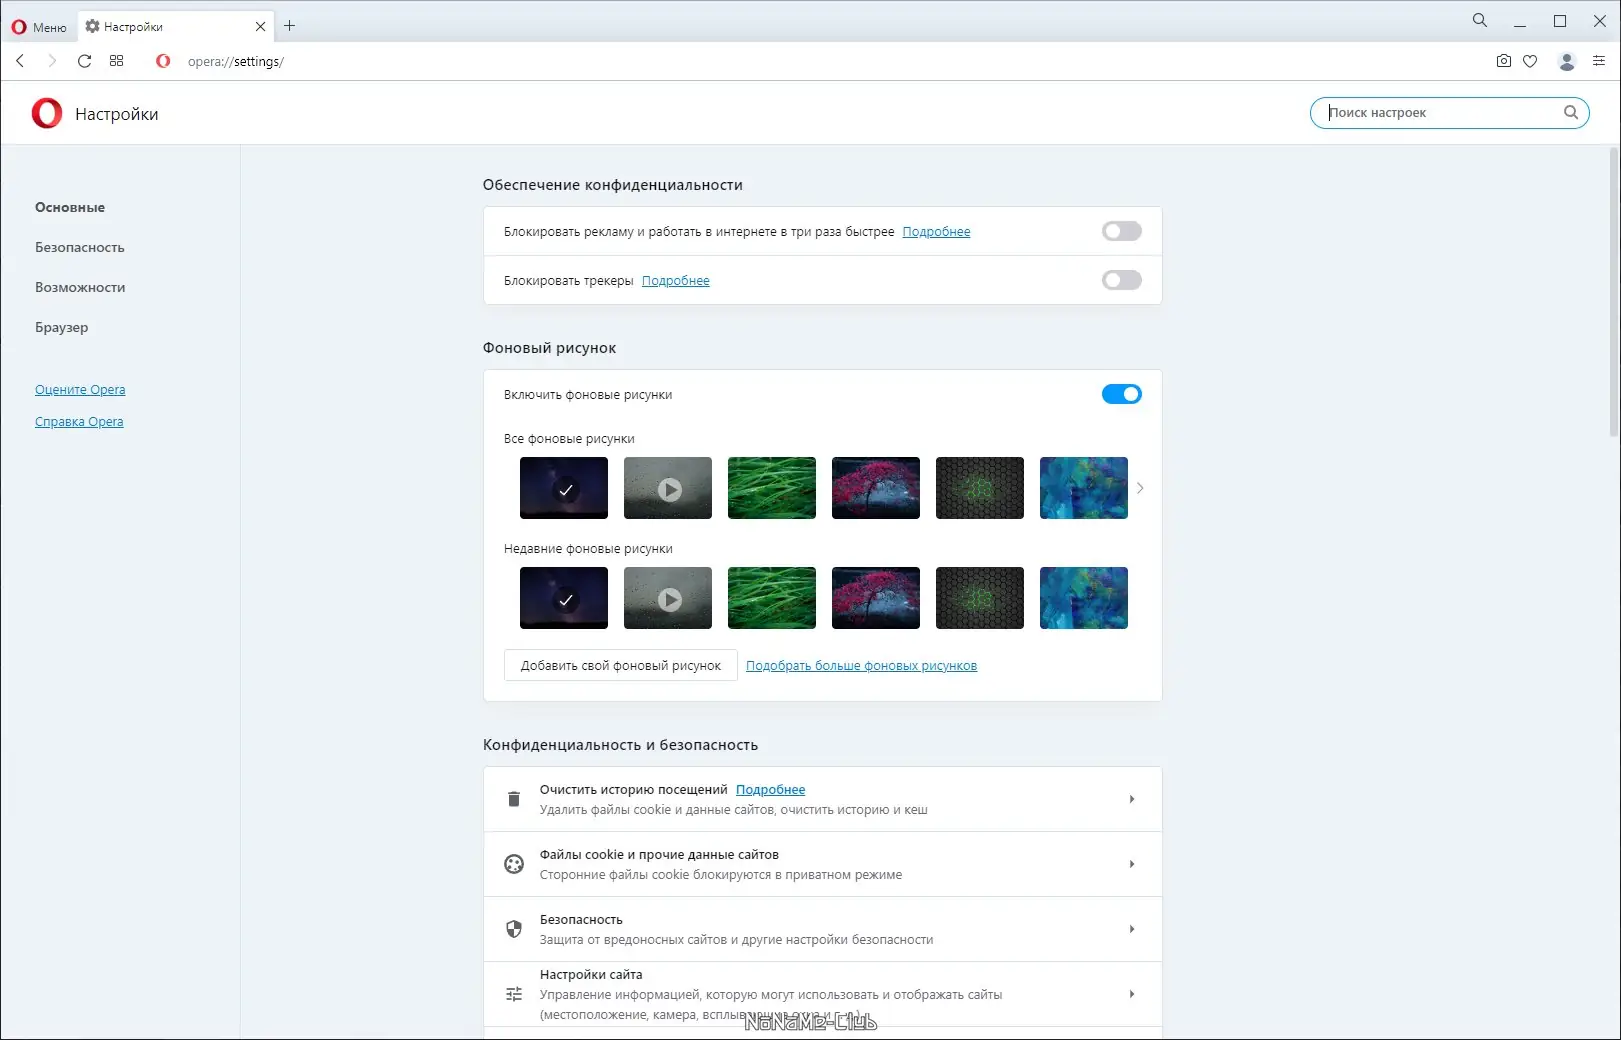Enable the ad blocking toggle
Image resolution: width=1621 pixels, height=1040 pixels.
click(x=1121, y=231)
